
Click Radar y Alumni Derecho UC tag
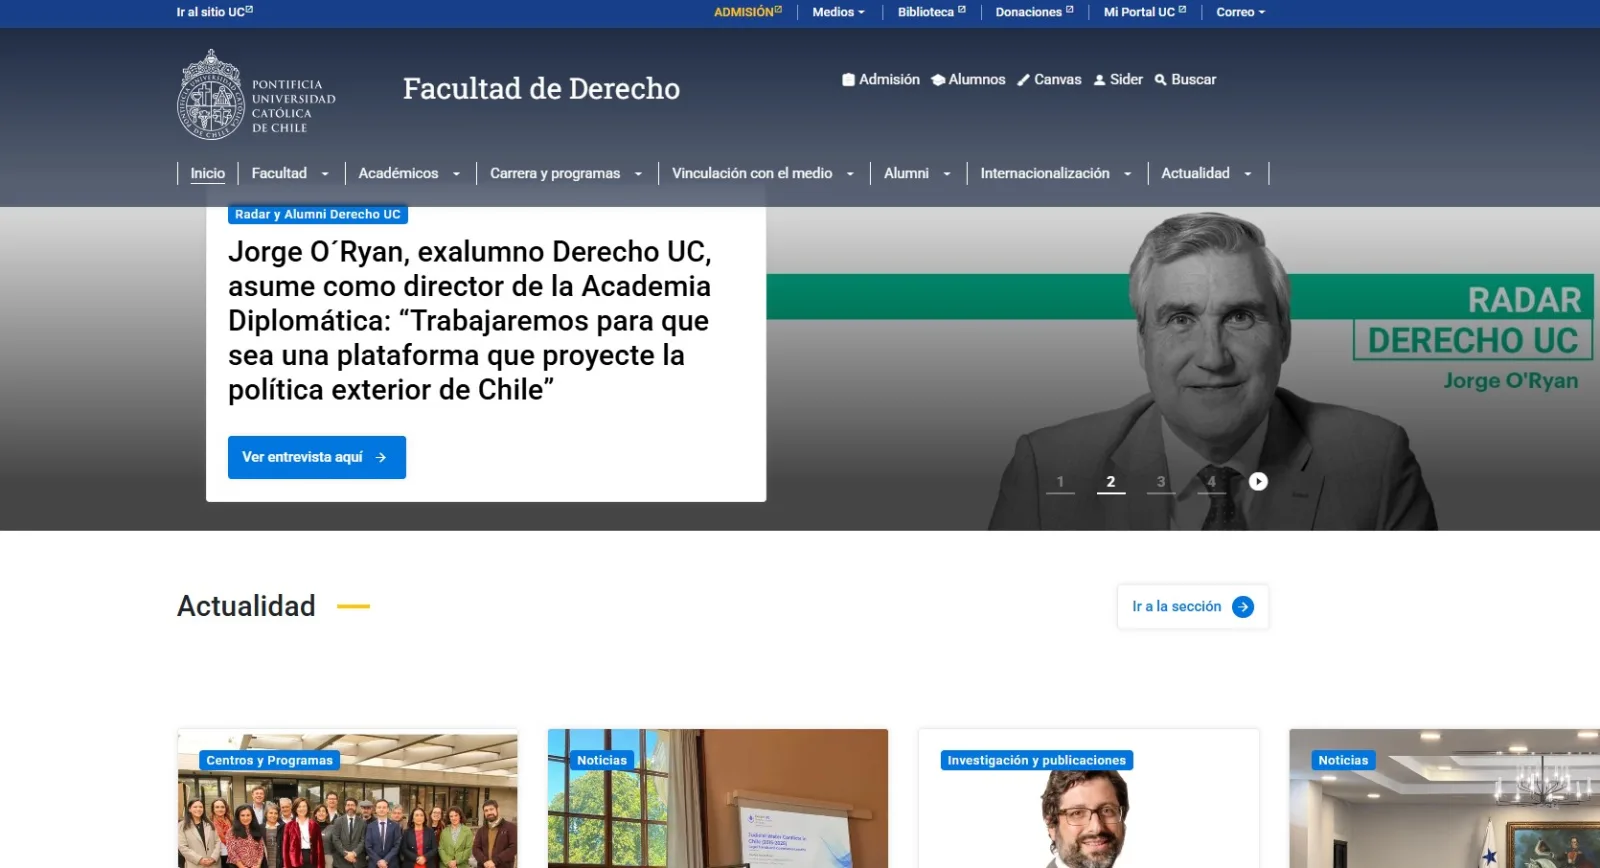click(318, 214)
